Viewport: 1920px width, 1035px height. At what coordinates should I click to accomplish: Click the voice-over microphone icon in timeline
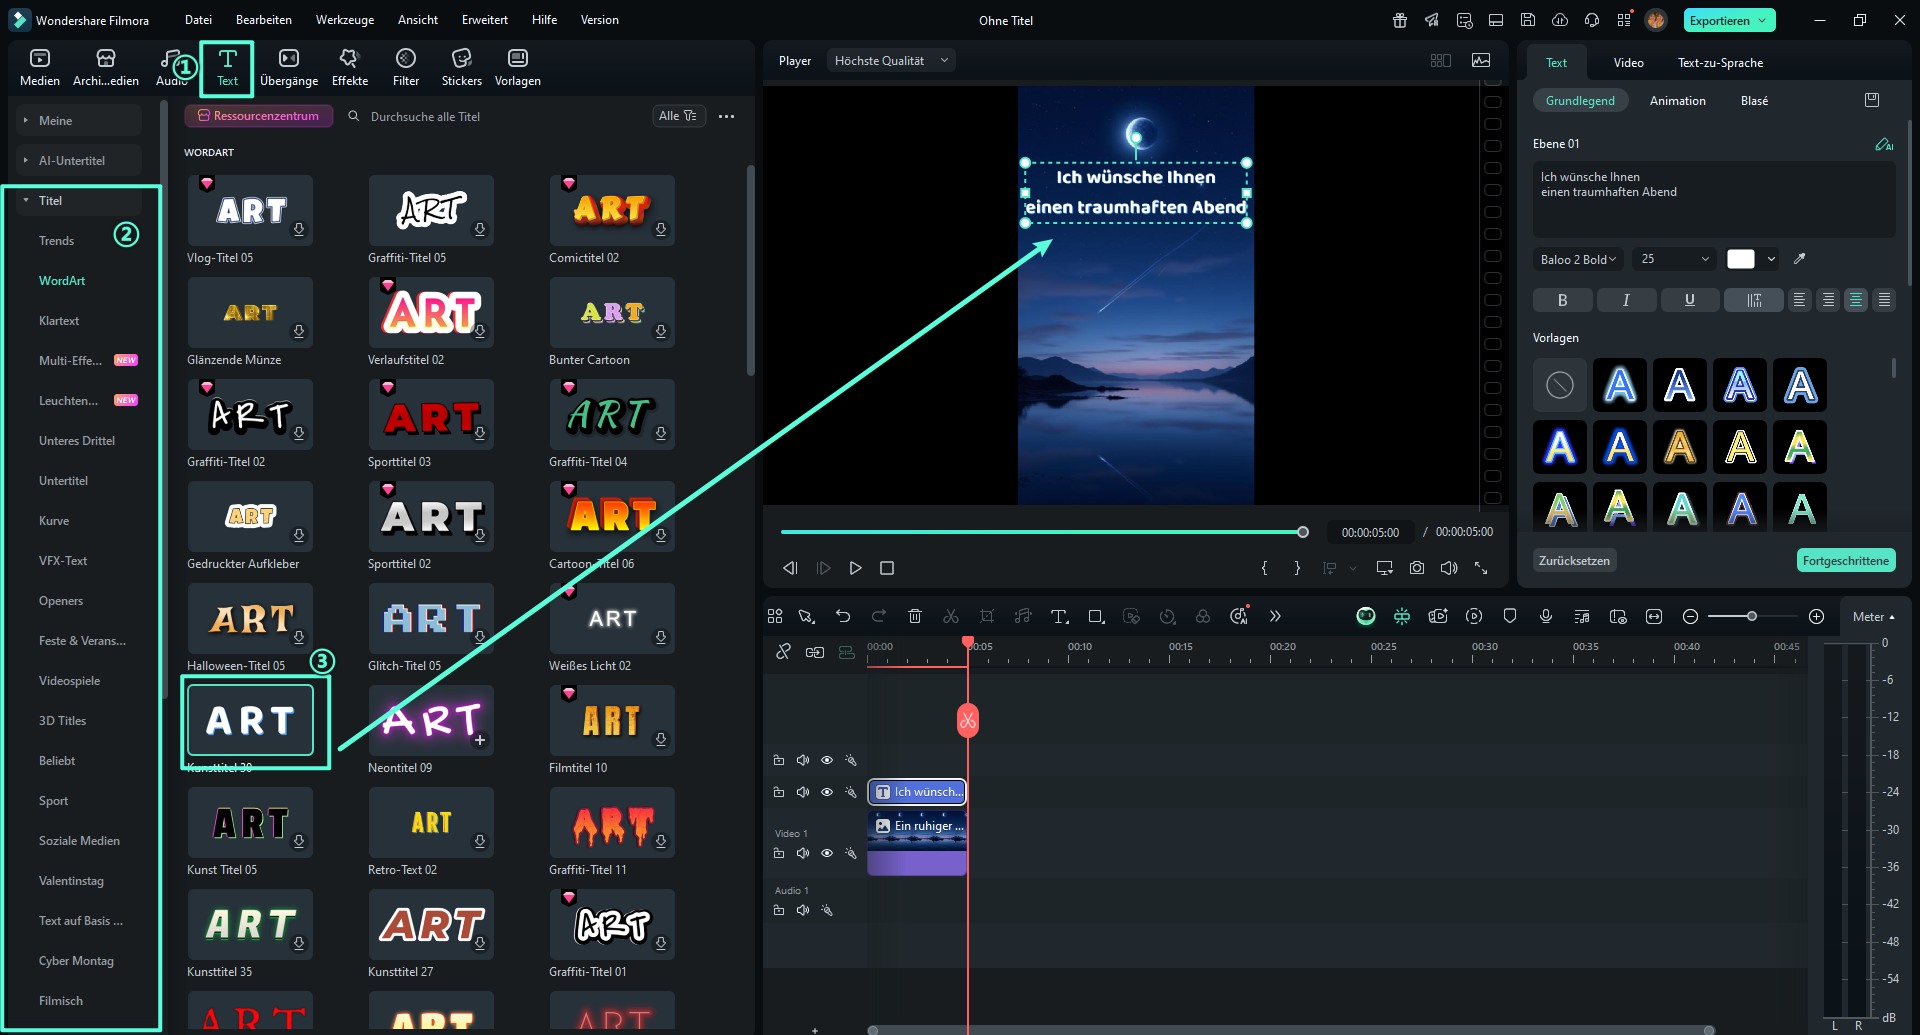pyautogui.click(x=1546, y=616)
